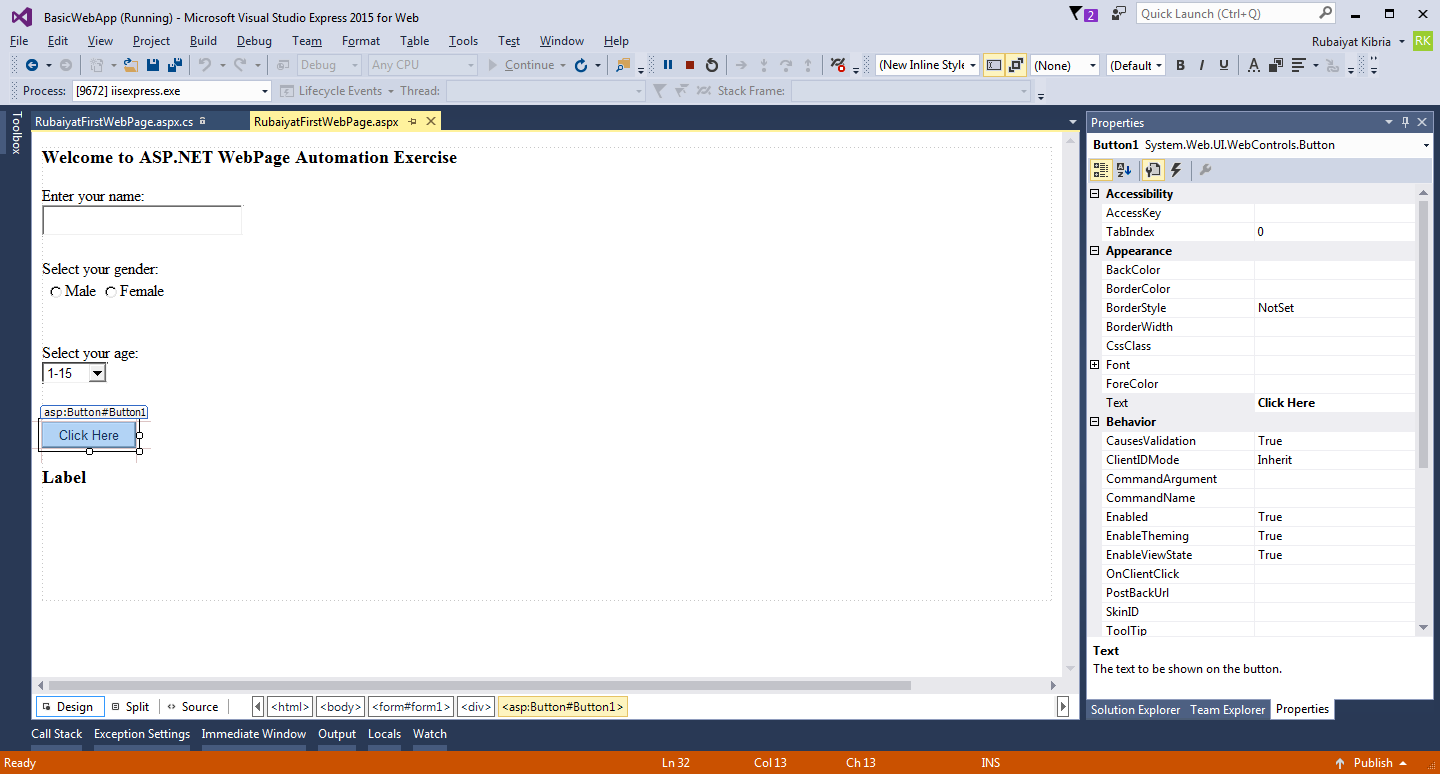1440x774 pixels.
Task: Pause the debugger with Break All
Action: (x=668, y=65)
